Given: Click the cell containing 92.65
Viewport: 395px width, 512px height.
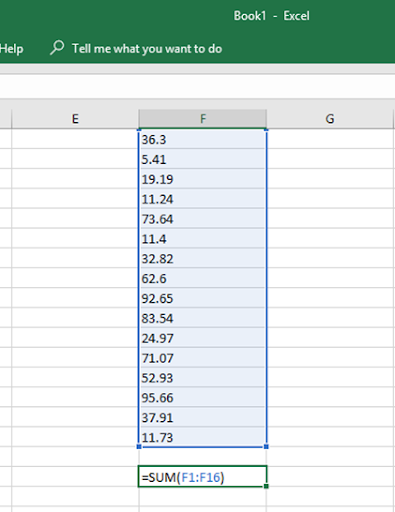Looking at the screenshot, I should (x=203, y=298).
